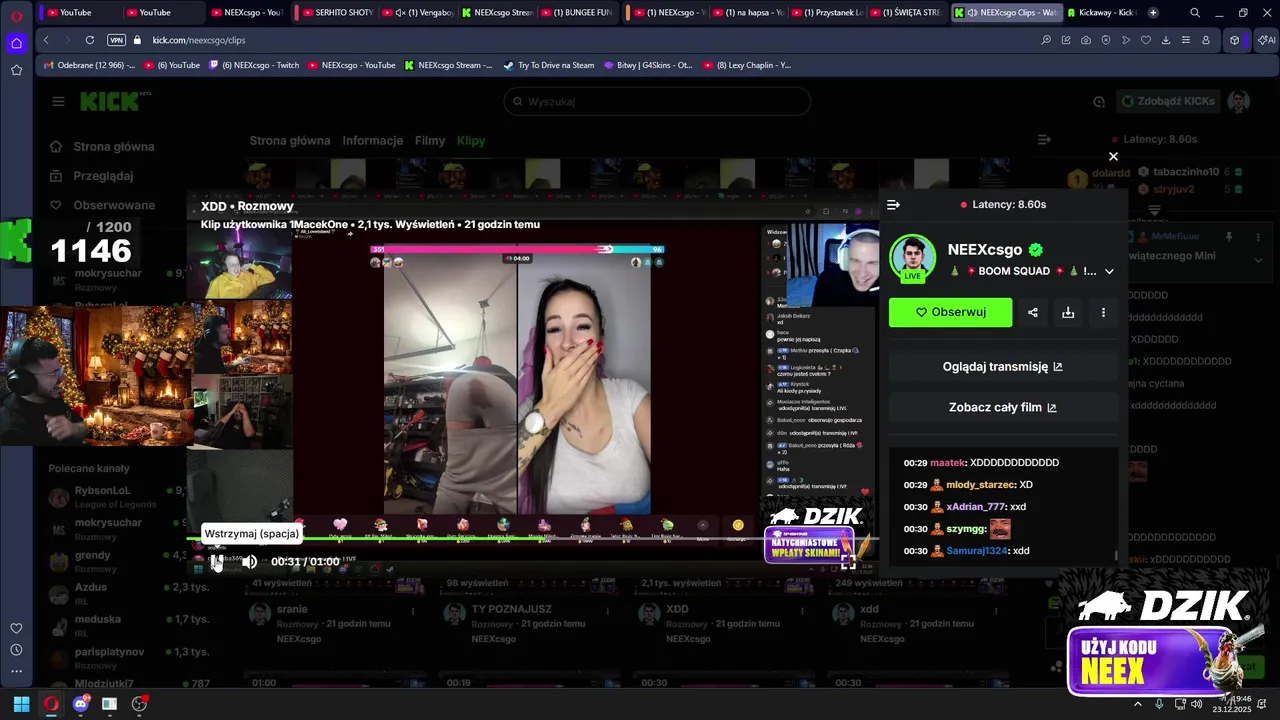This screenshot has width=1280, height=720.
Task: Open Zobacz cały film link
Action: pos(1003,408)
